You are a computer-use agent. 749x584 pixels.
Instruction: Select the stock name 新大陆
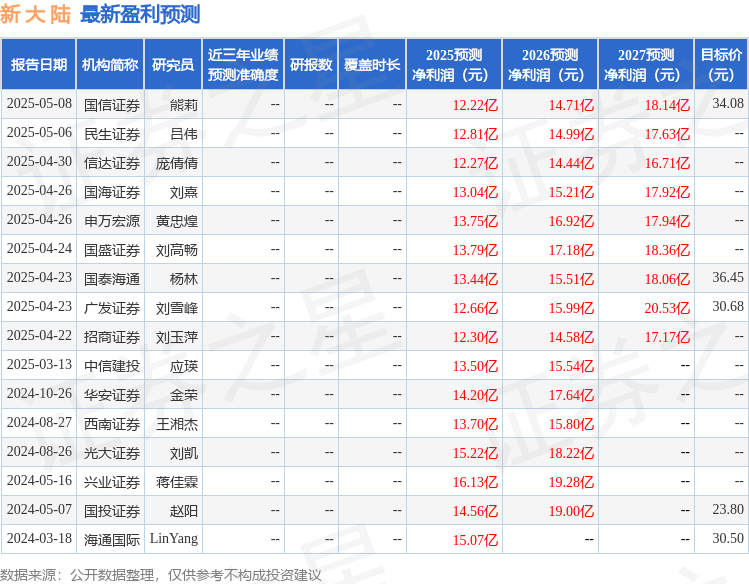click(35, 14)
